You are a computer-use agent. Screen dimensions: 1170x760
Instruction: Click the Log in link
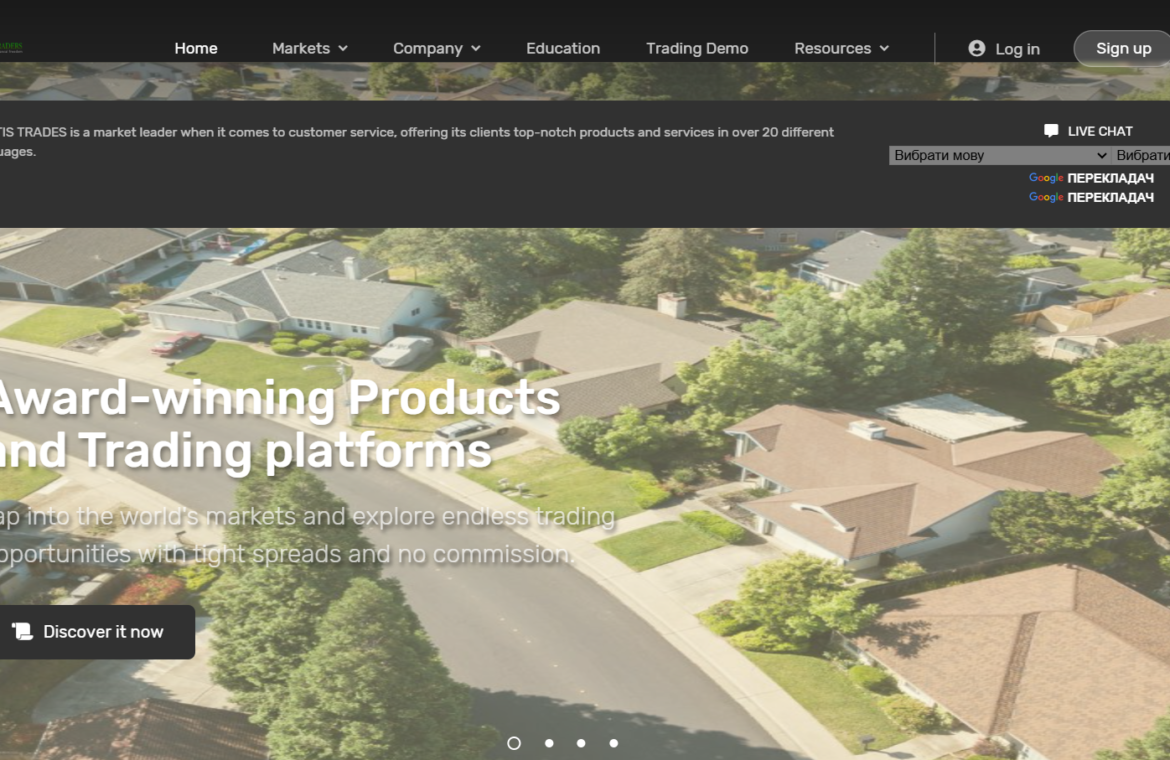(x=1017, y=49)
